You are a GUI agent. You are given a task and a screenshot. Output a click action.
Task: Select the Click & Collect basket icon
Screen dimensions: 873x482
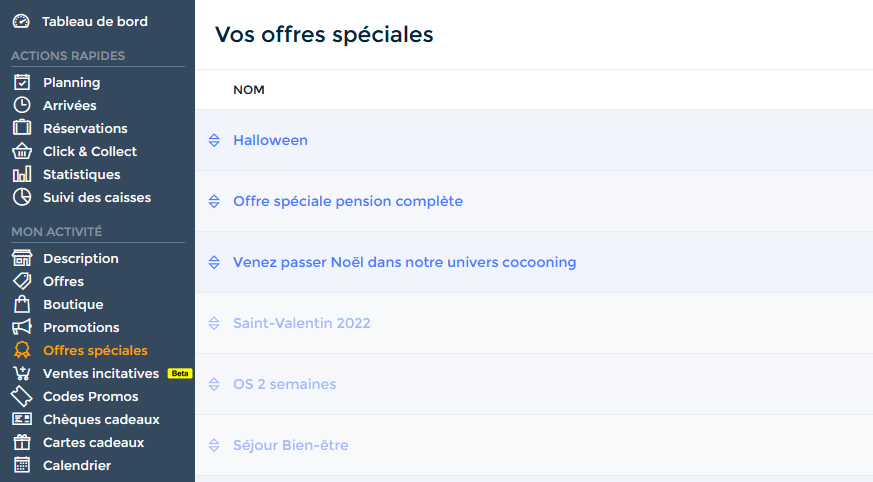click(x=22, y=151)
